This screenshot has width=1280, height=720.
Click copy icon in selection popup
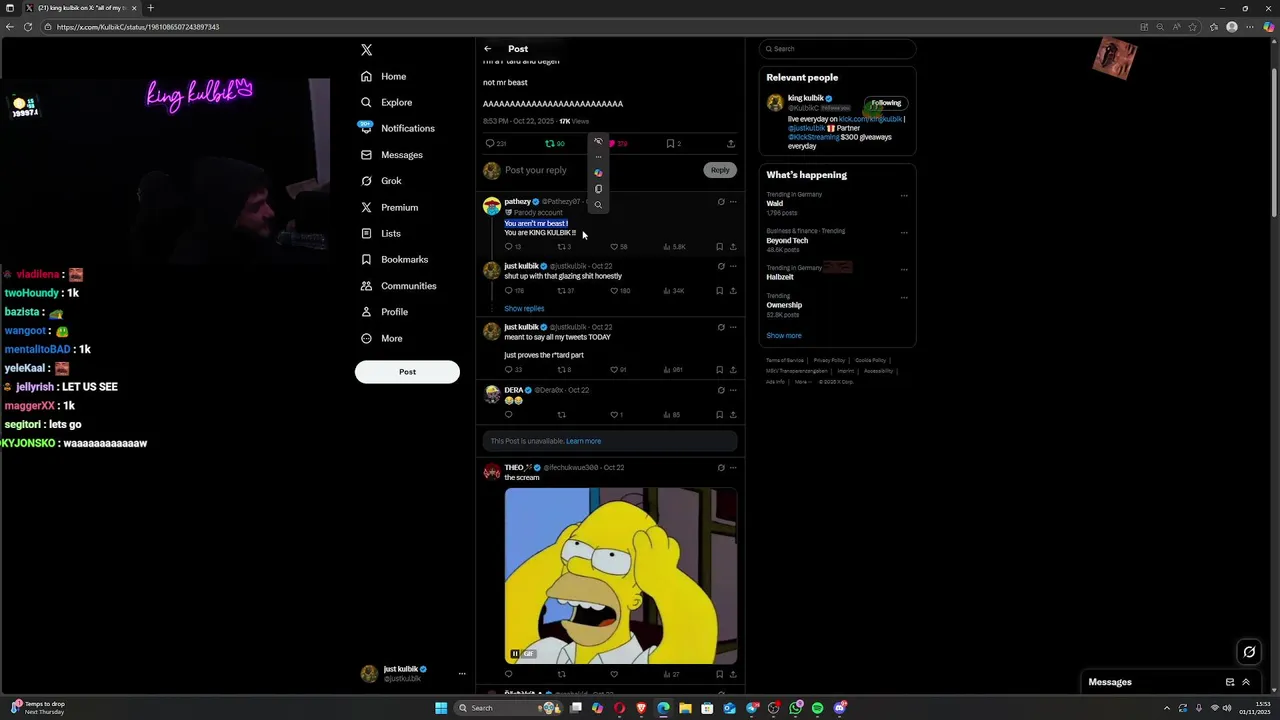point(598,189)
